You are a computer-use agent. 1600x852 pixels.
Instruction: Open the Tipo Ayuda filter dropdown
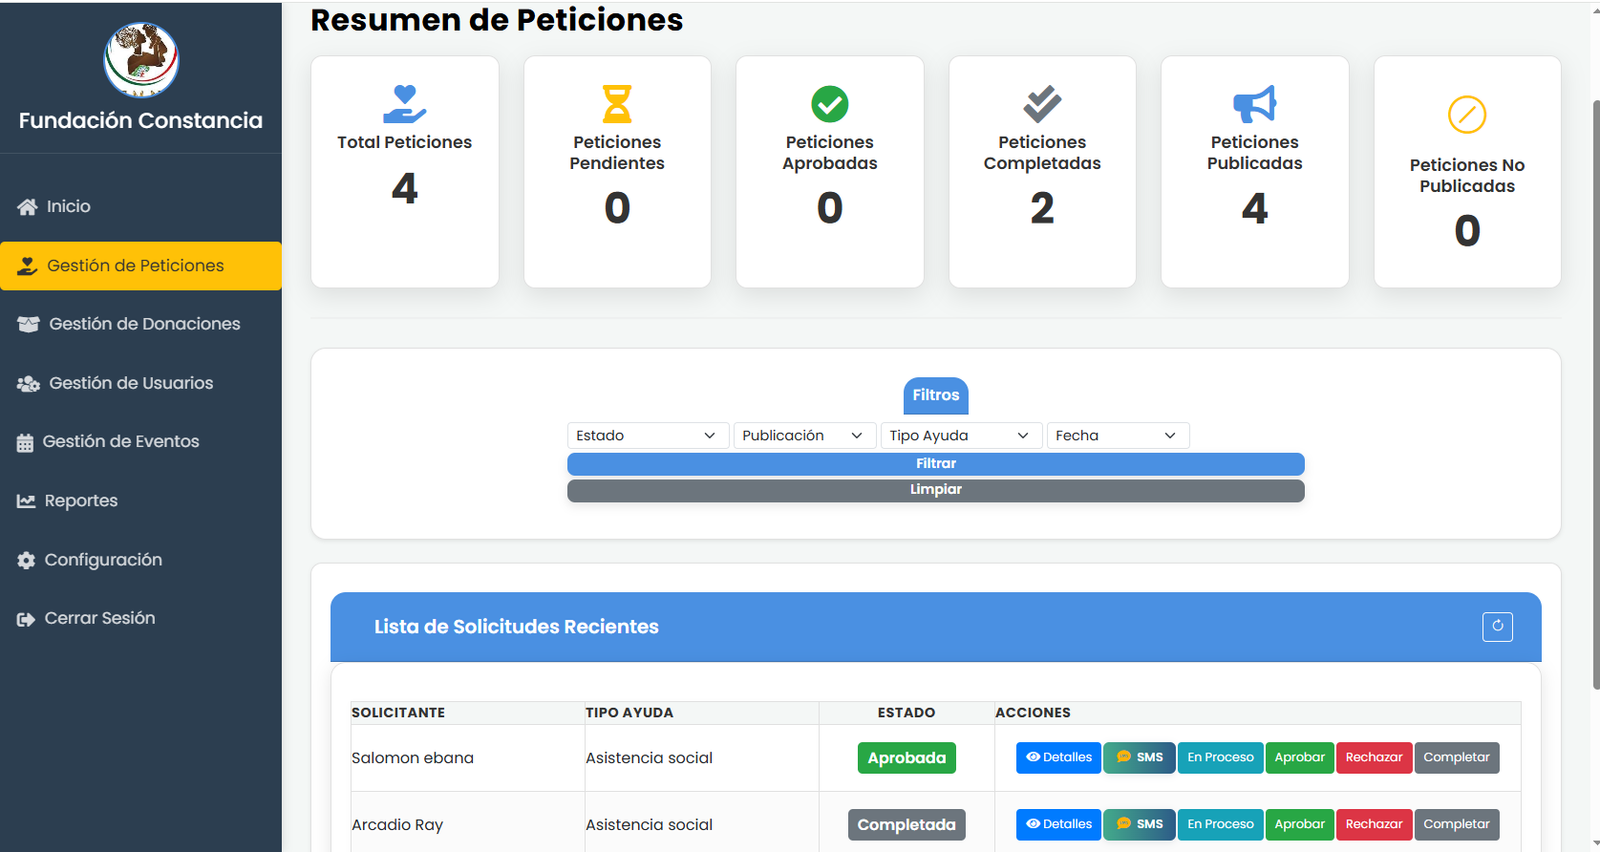pos(960,436)
